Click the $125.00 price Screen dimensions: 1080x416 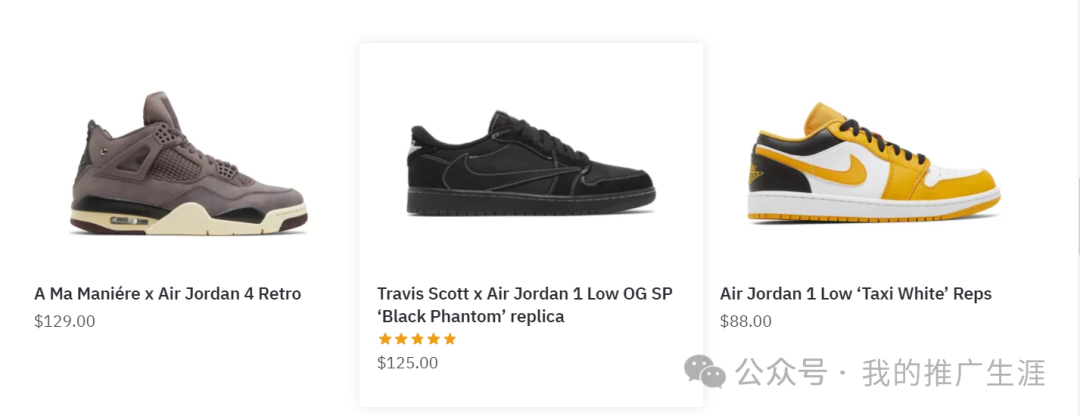(407, 363)
